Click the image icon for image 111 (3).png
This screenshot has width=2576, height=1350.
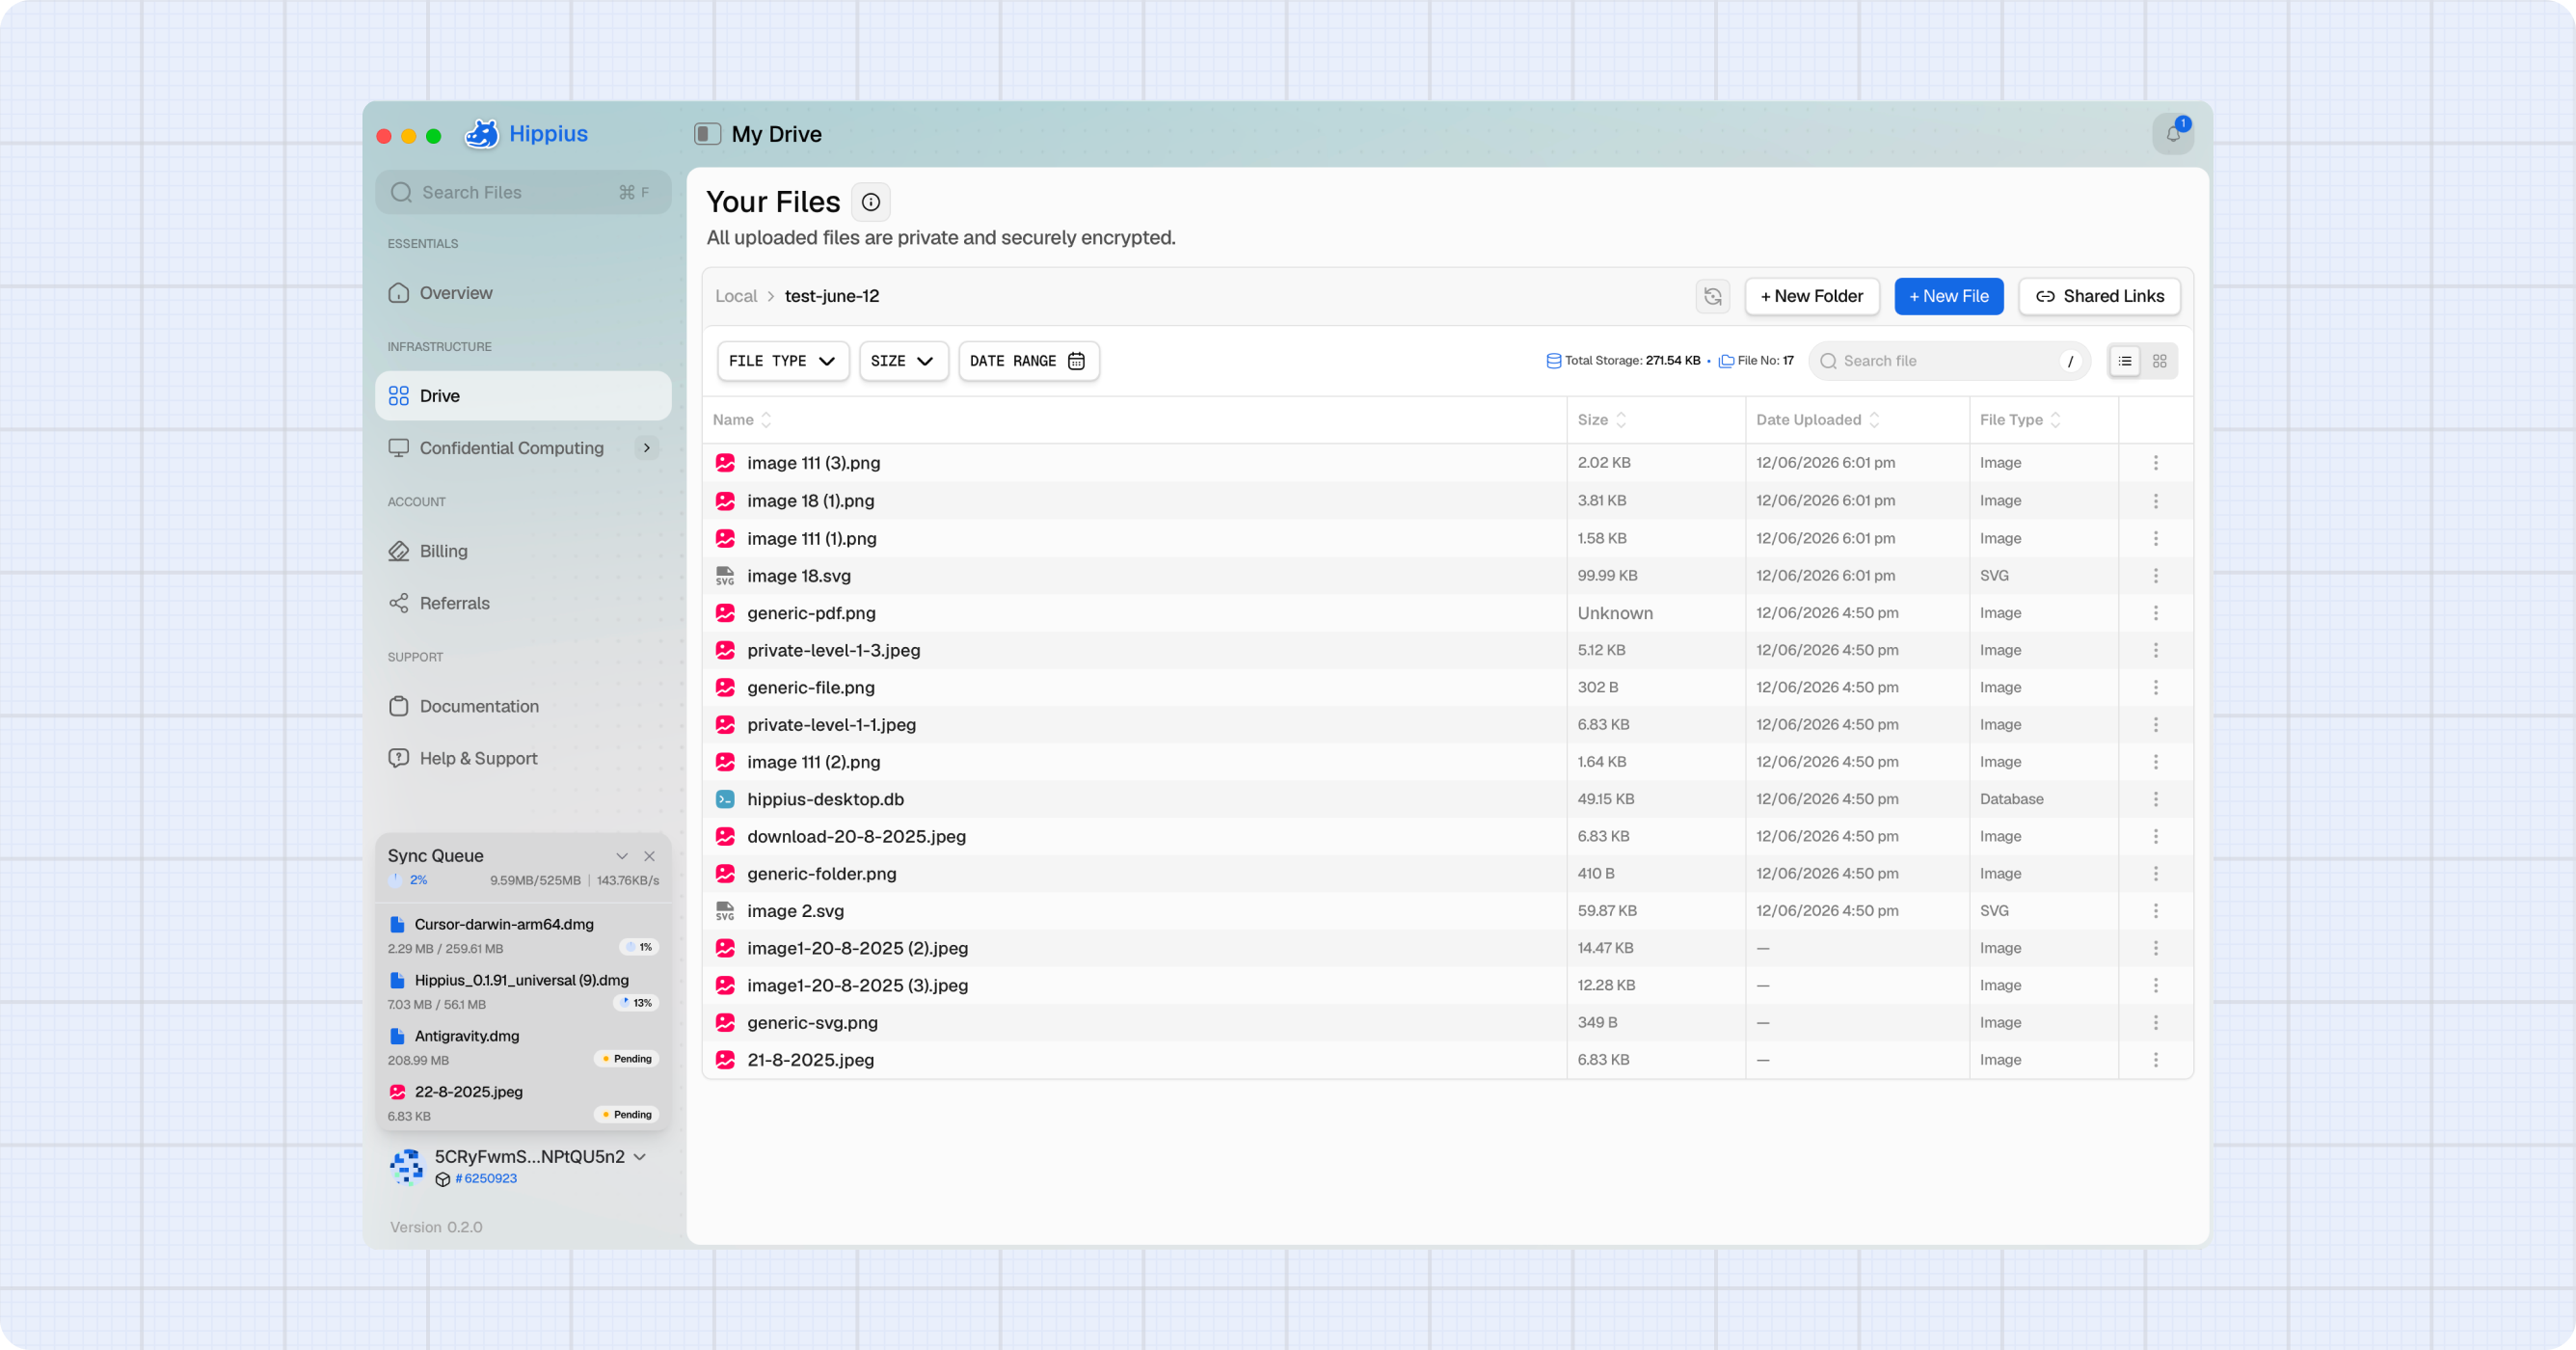725,463
